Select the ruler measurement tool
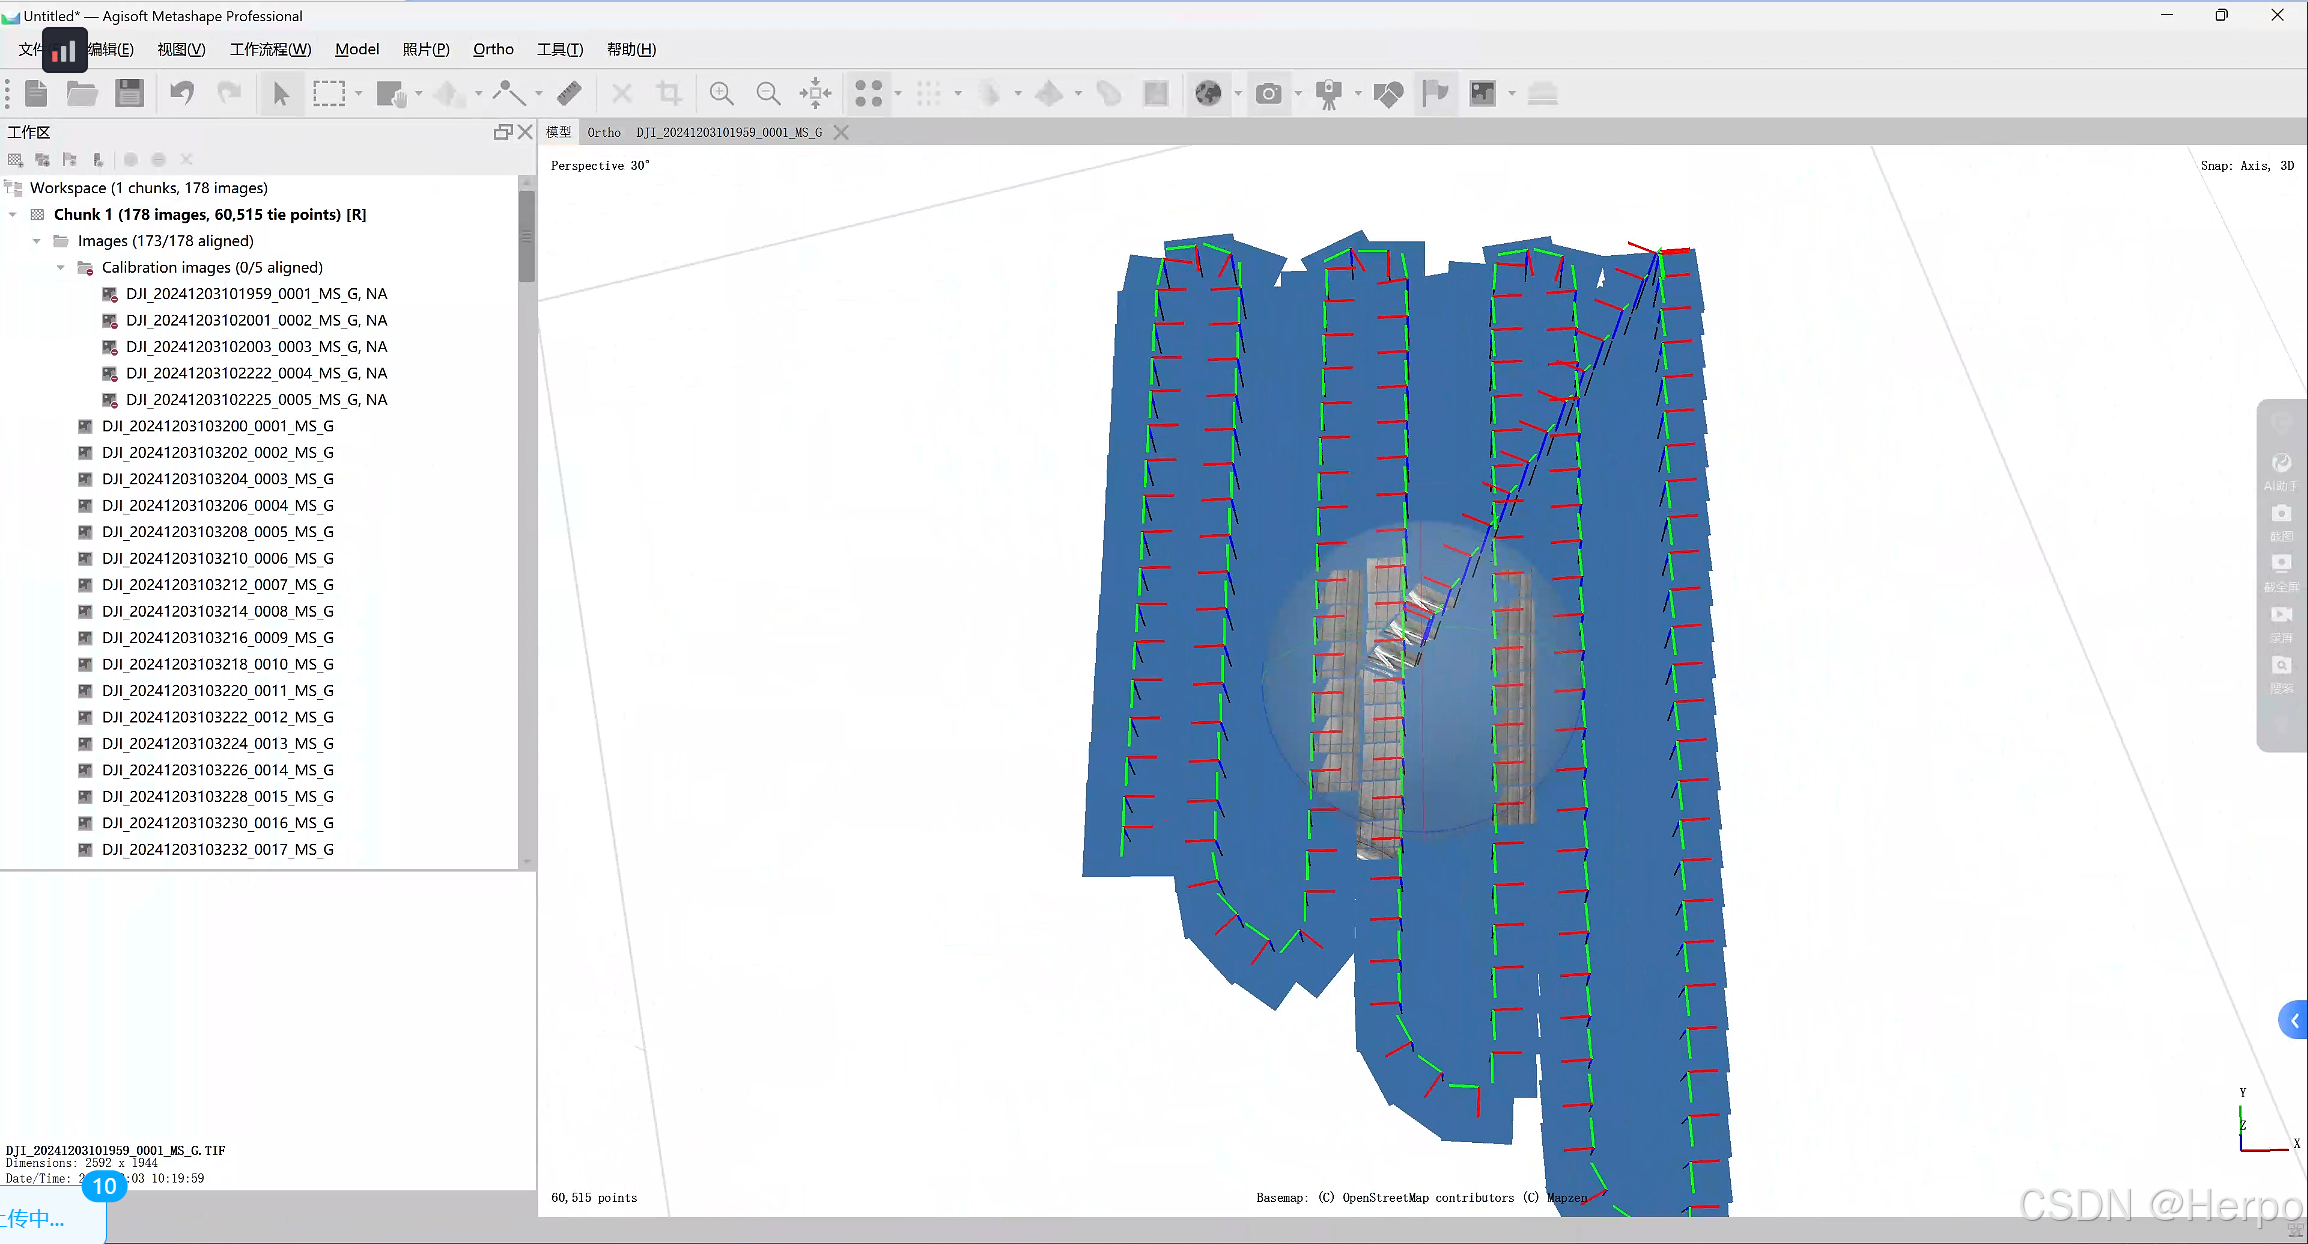 coord(569,94)
